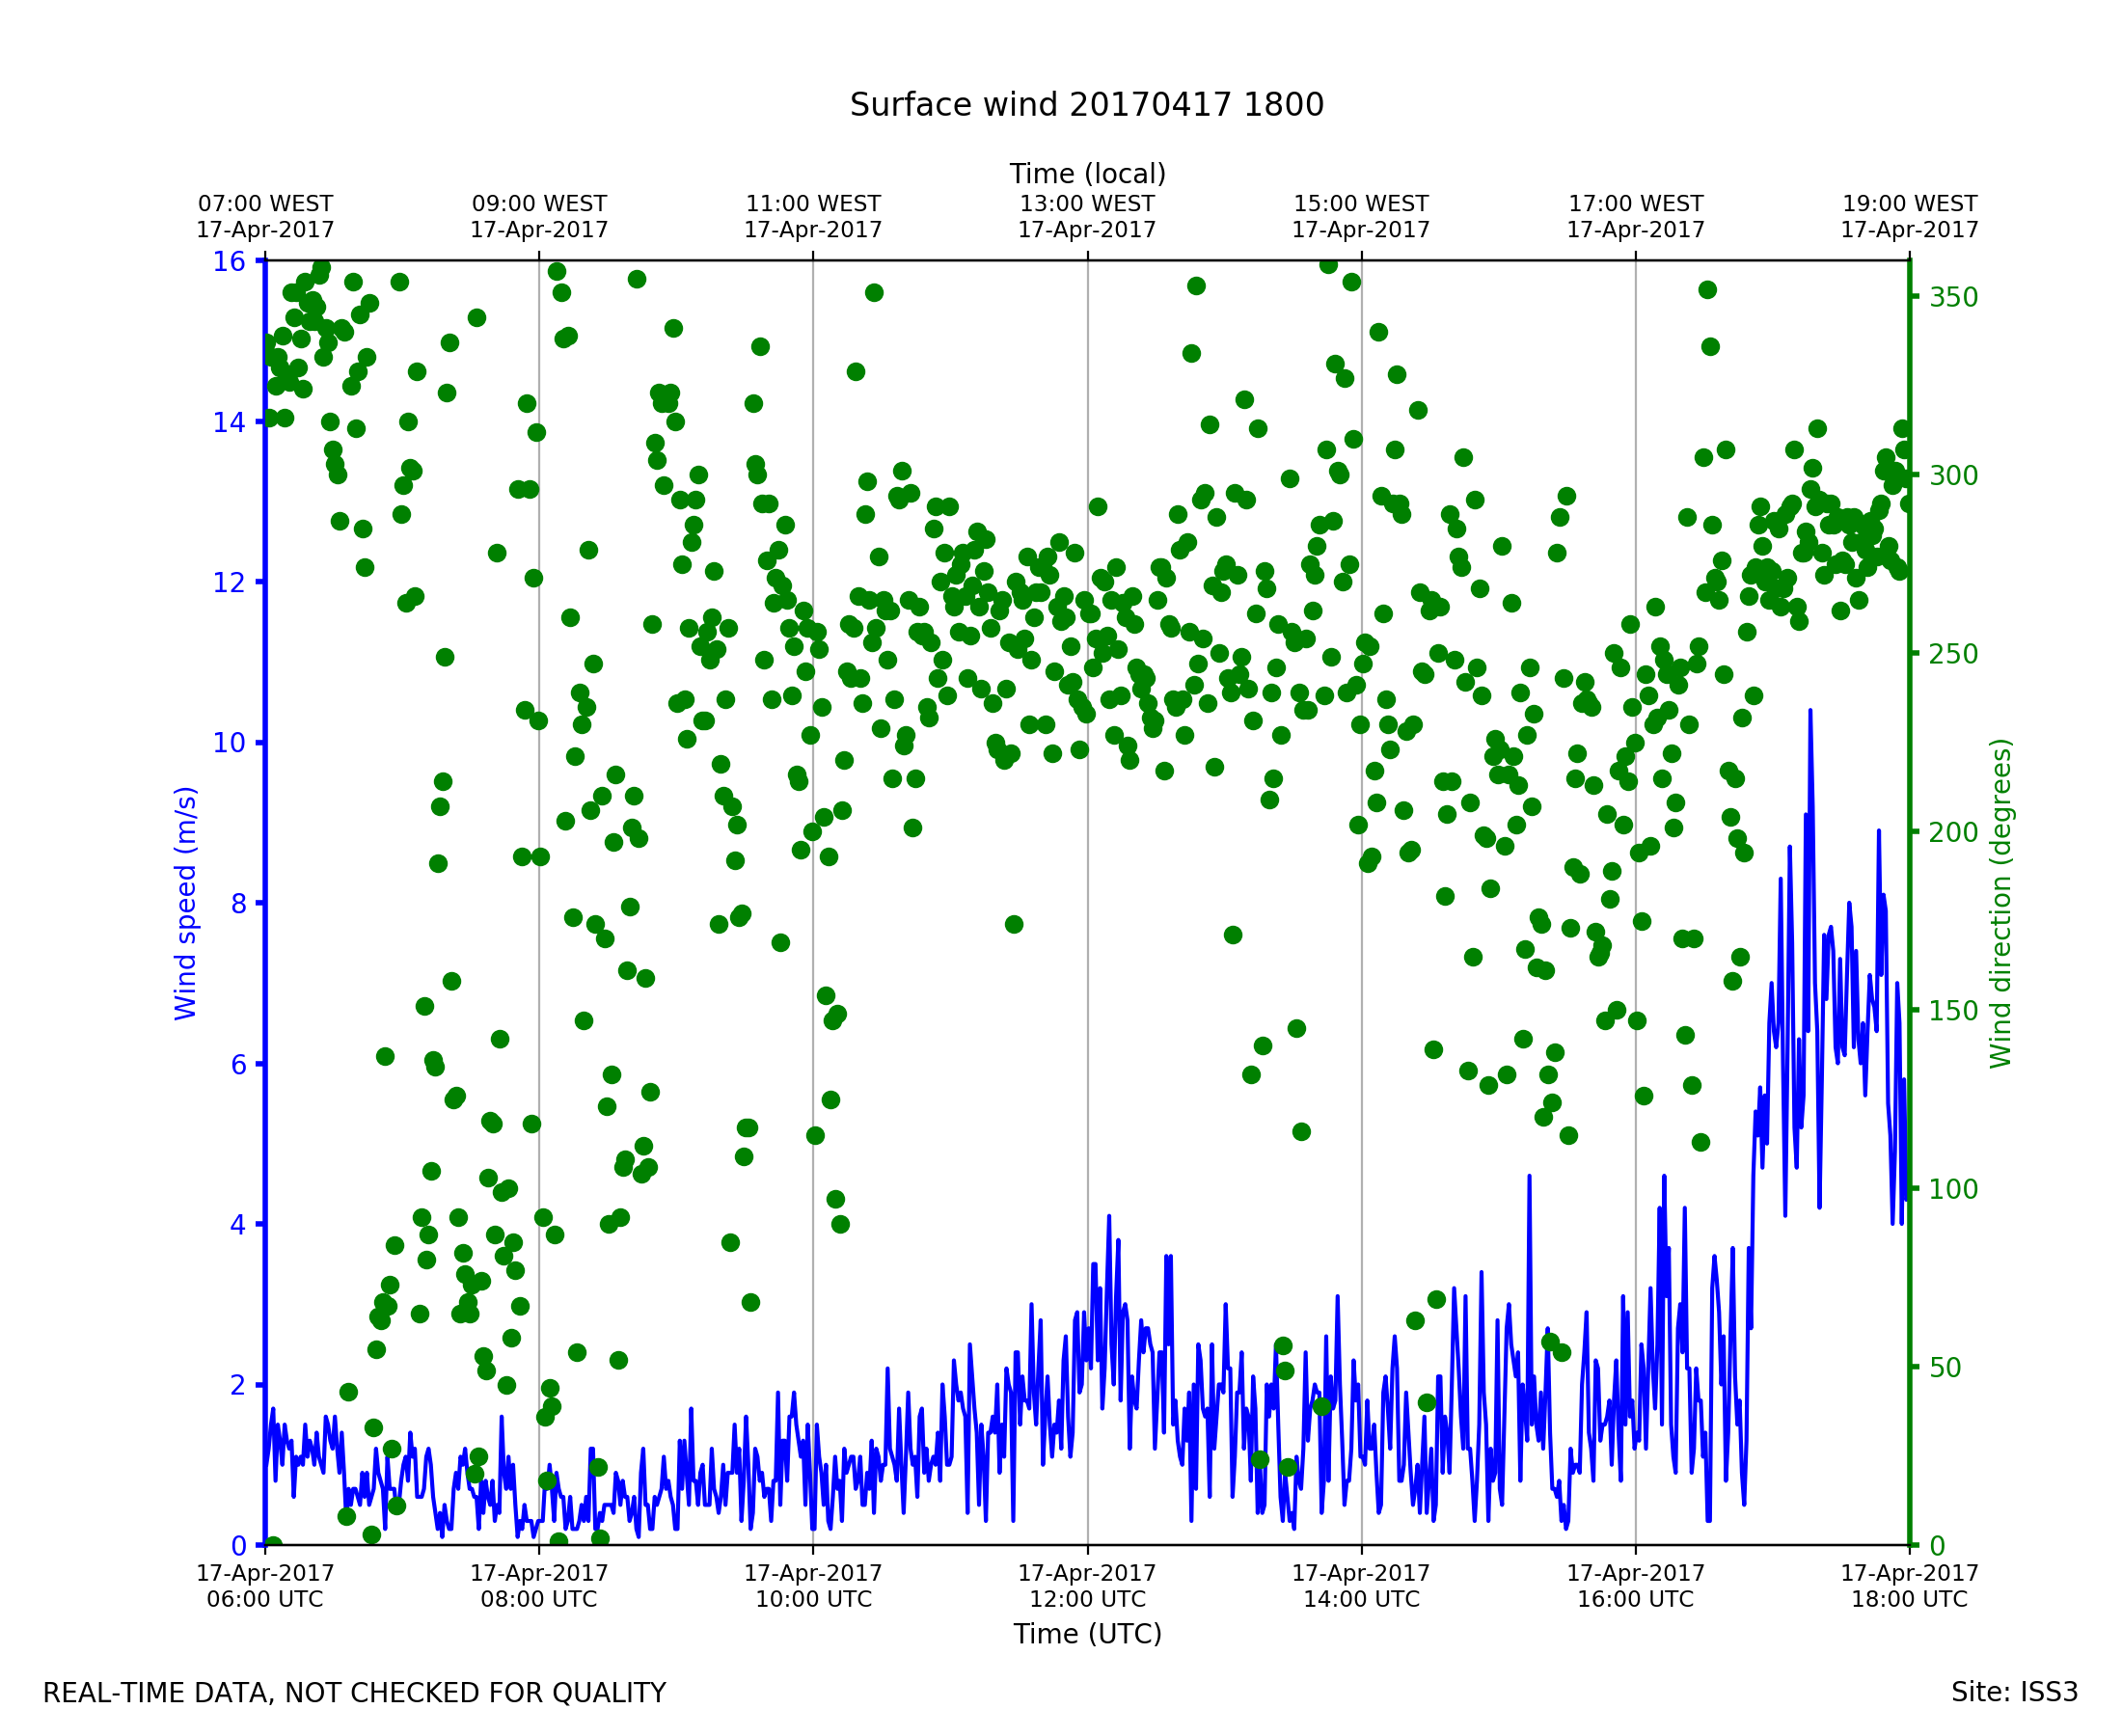
Task: Click the '16' wind speed tick label
Action: (228, 262)
